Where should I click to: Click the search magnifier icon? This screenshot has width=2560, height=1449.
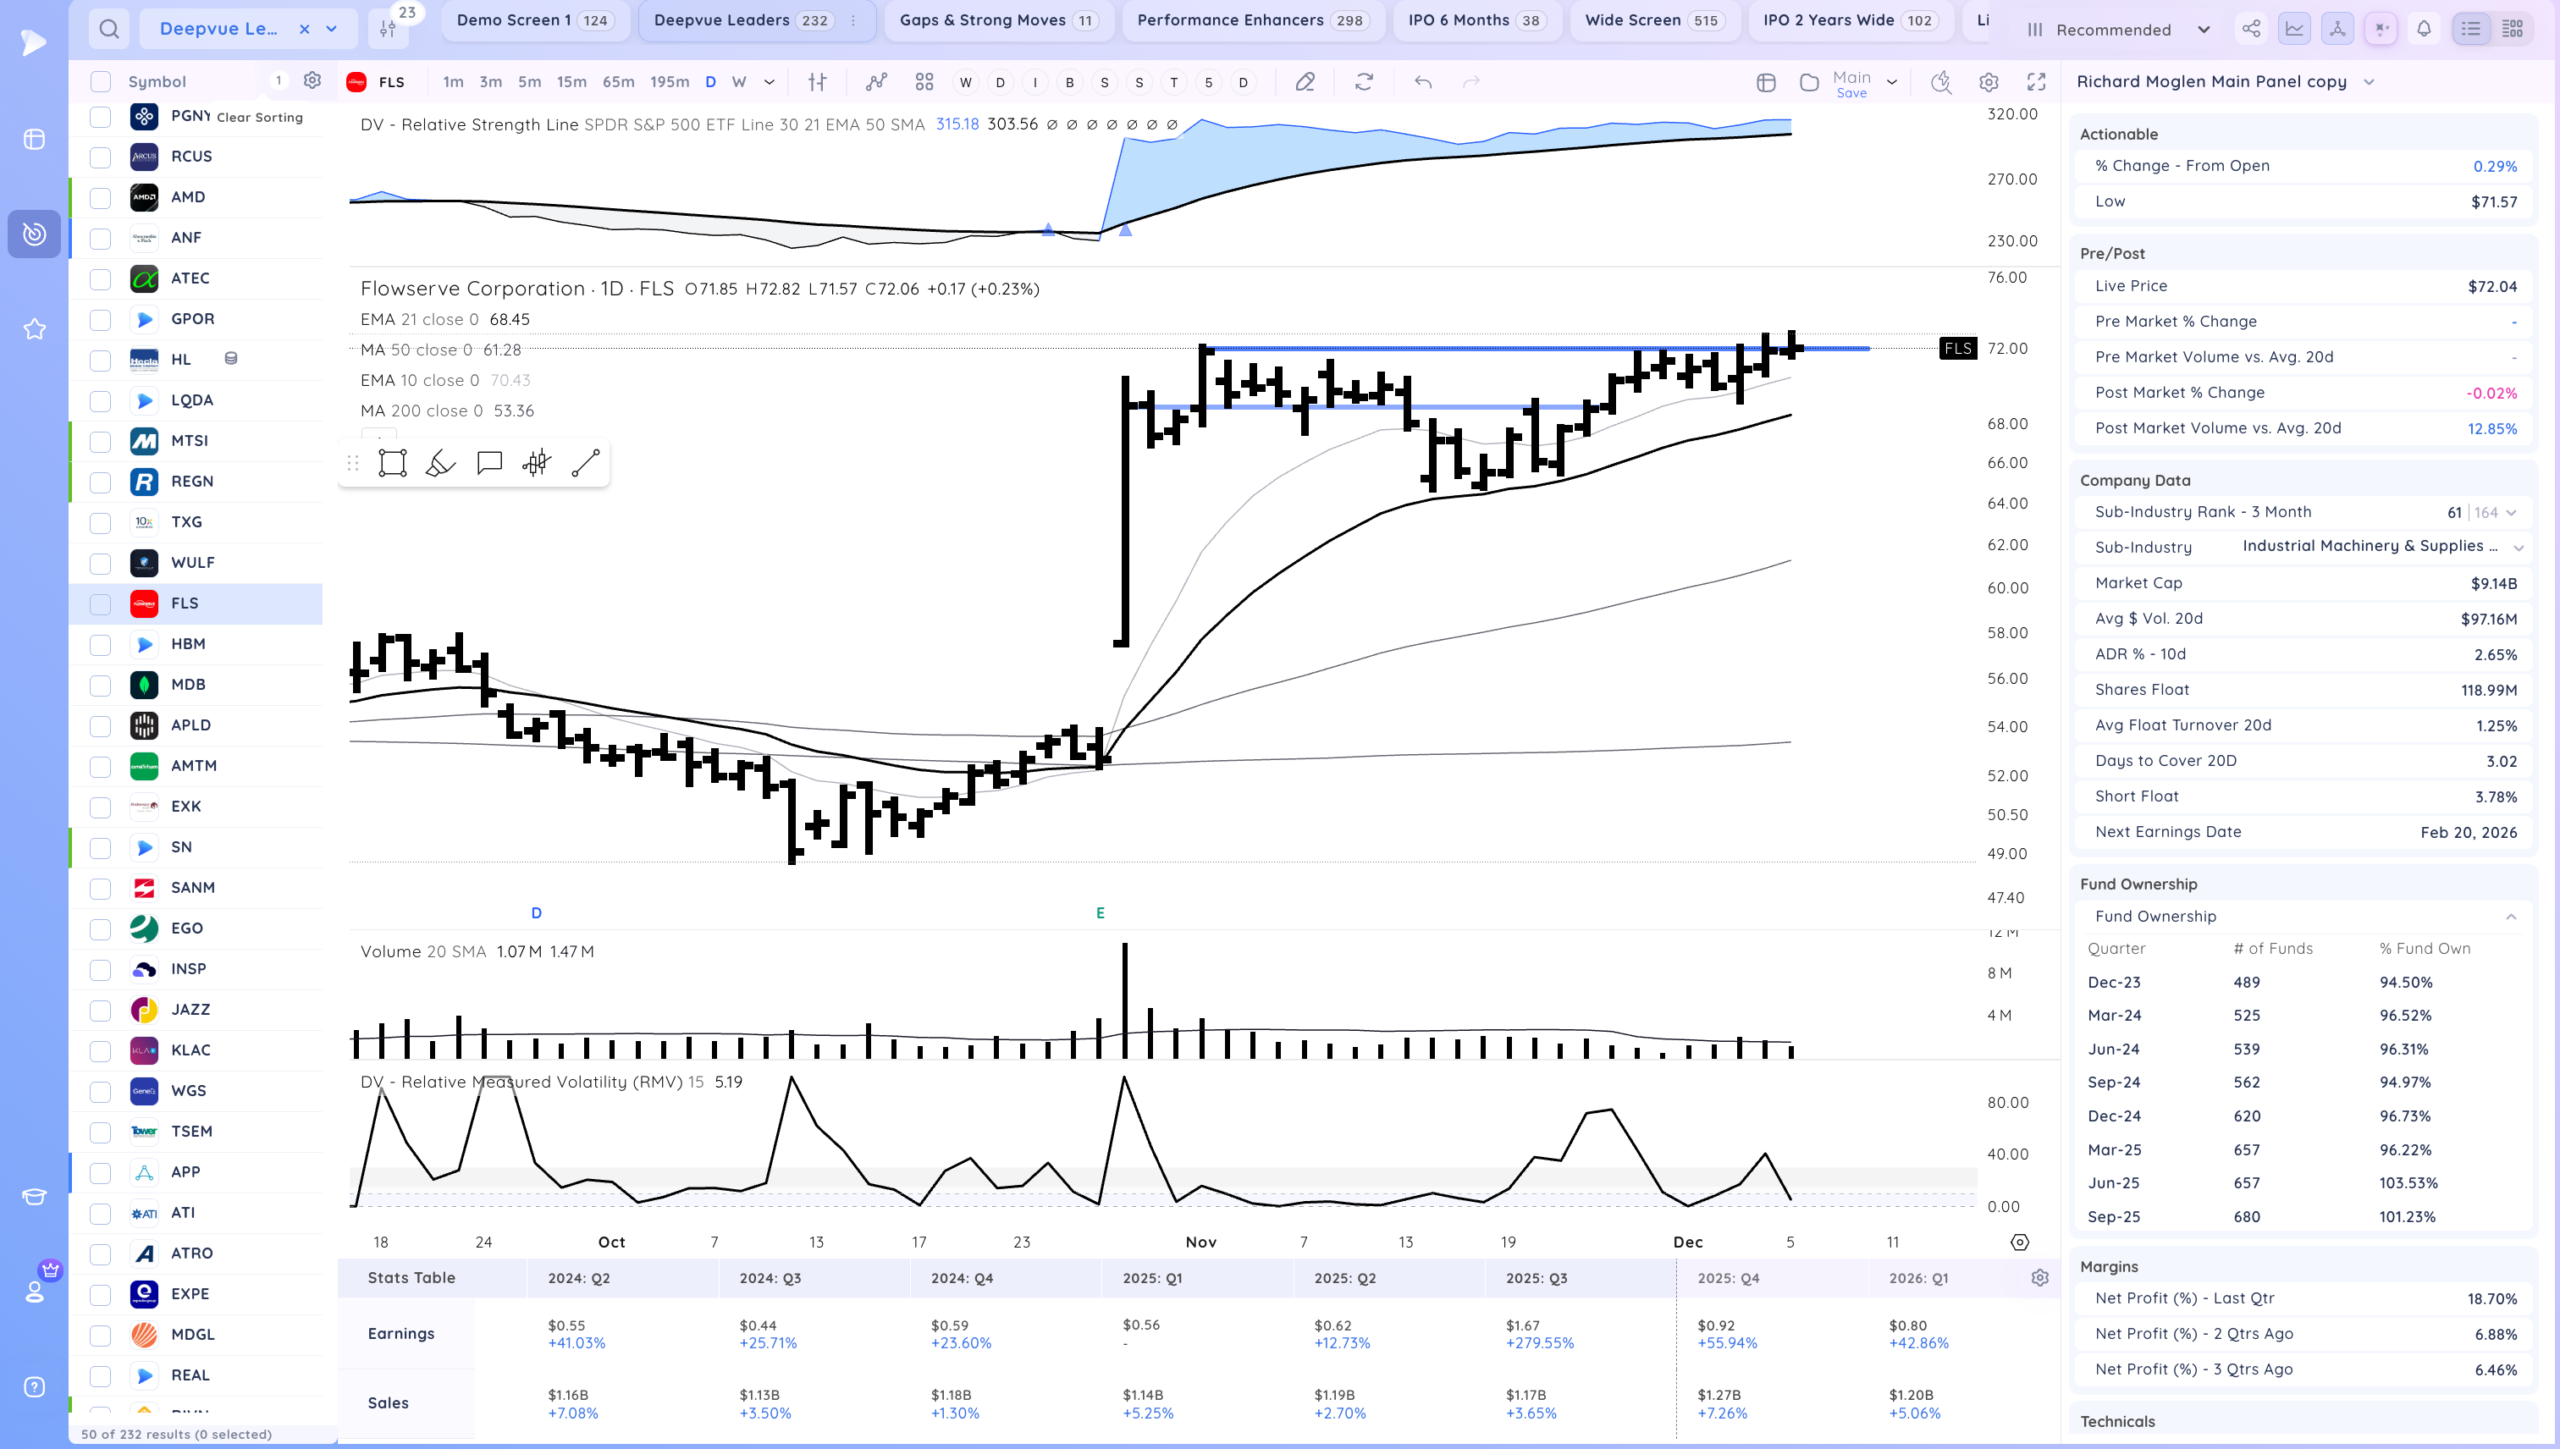[x=109, y=29]
